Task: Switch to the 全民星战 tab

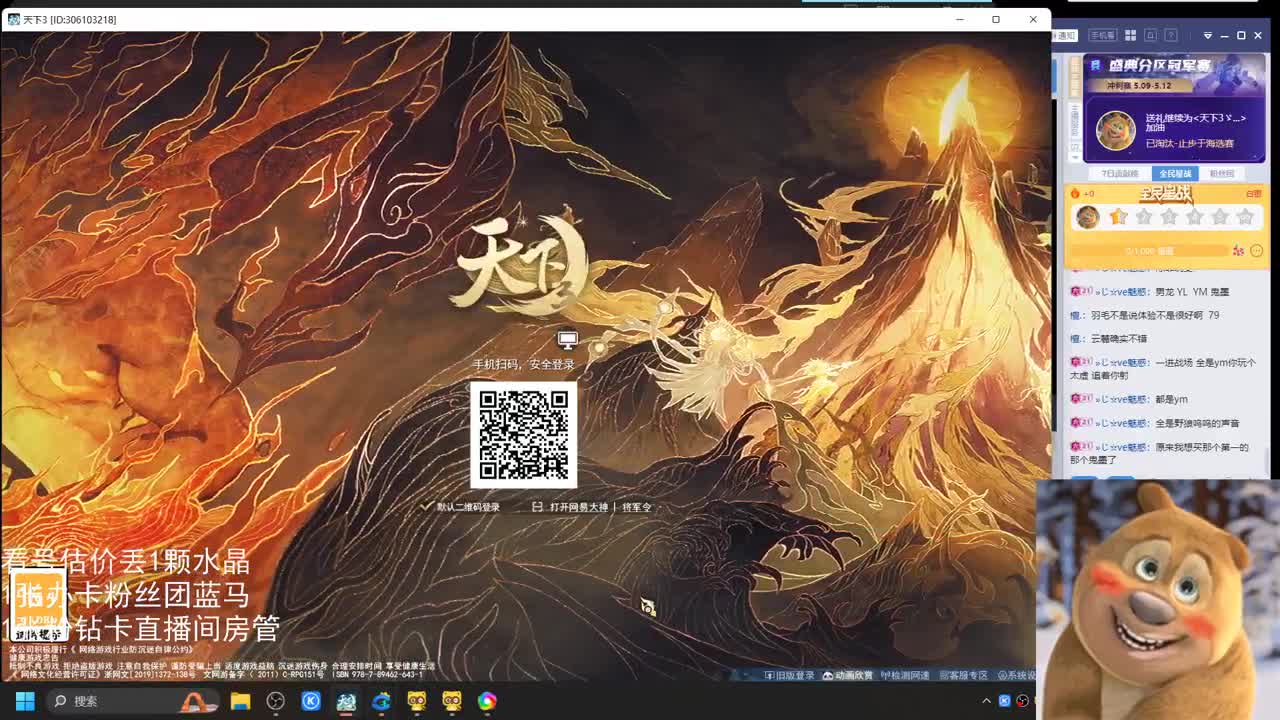Action: 1176,172
